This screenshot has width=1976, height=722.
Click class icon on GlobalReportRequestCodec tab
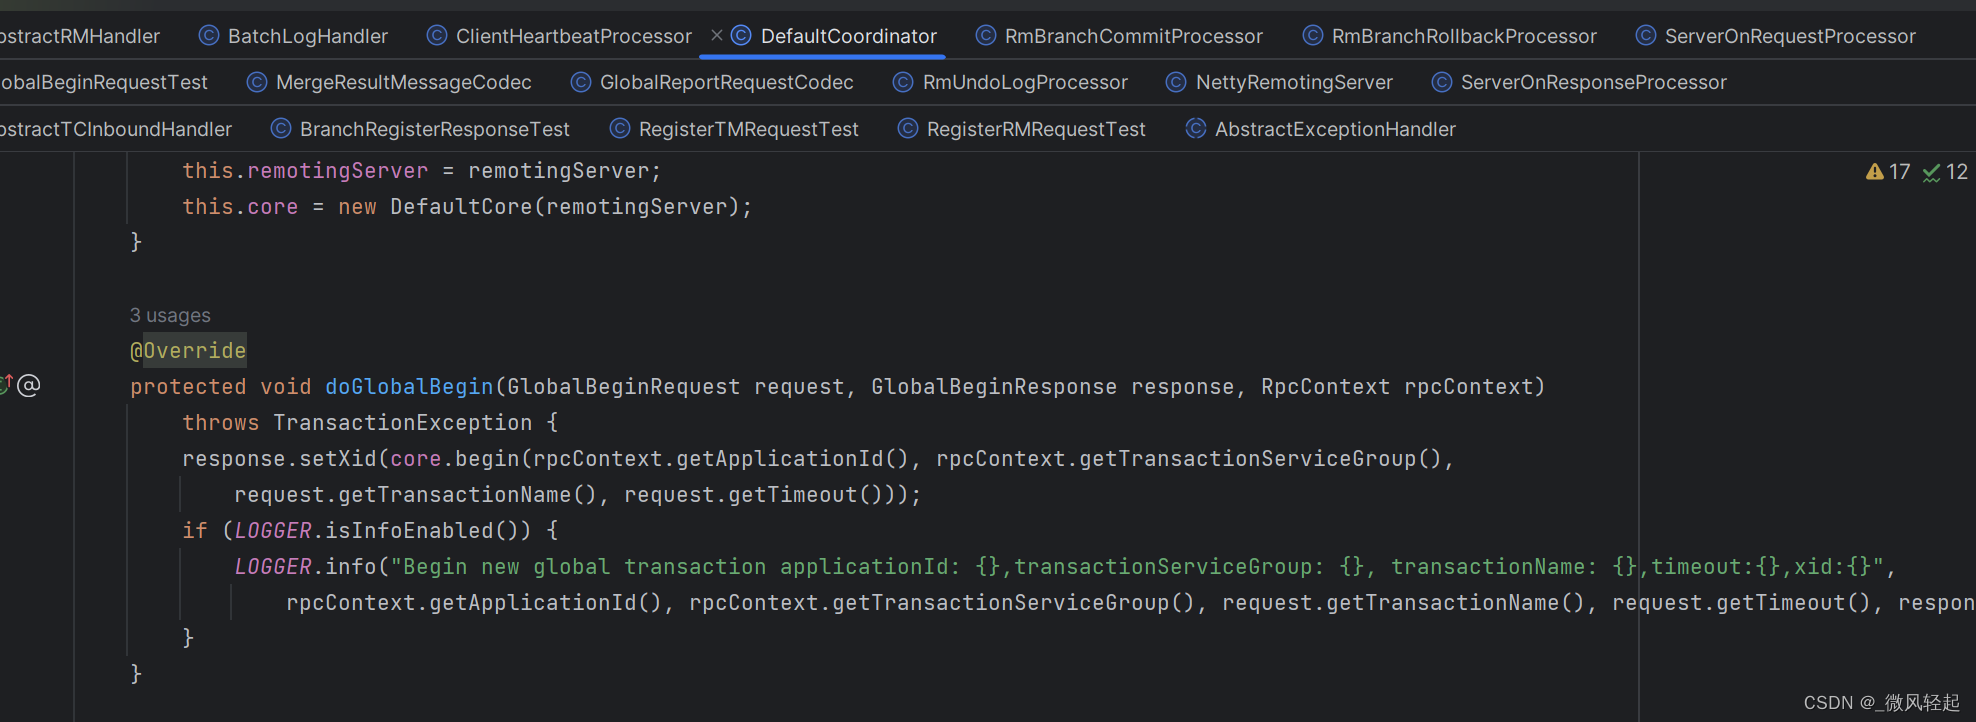click(x=581, y=82)
